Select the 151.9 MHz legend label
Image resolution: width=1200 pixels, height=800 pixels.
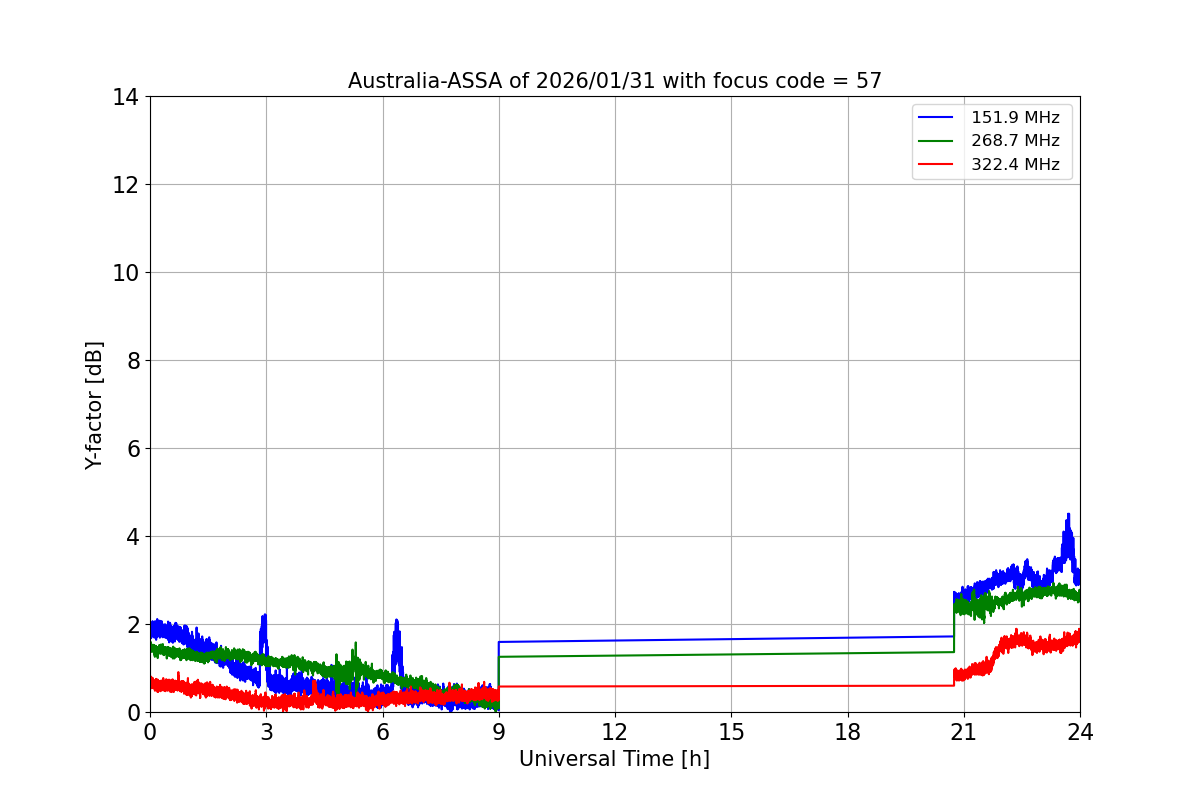click(1015, 118)
